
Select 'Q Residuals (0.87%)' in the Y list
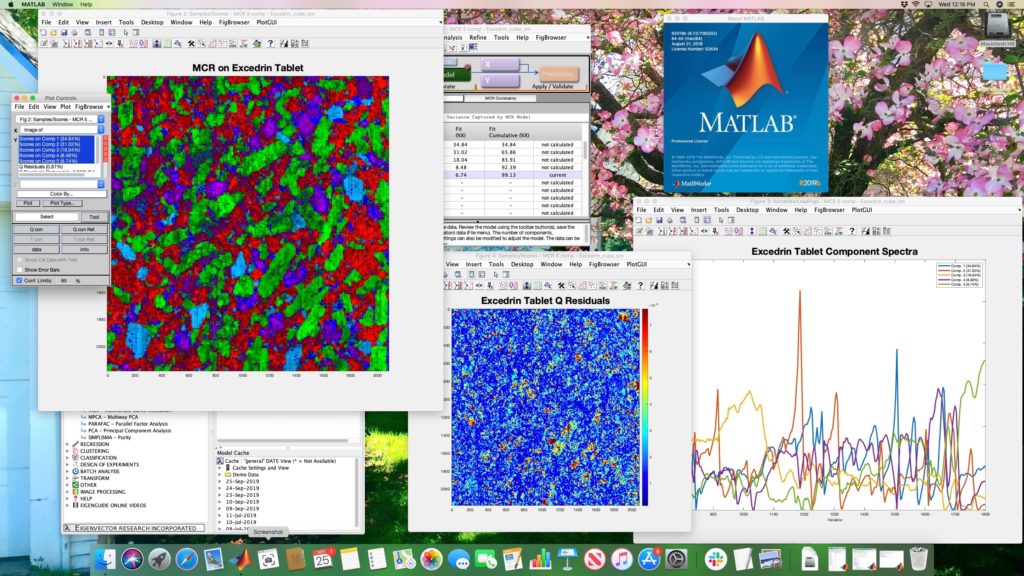pyautogui.click(x=41, y=167)
